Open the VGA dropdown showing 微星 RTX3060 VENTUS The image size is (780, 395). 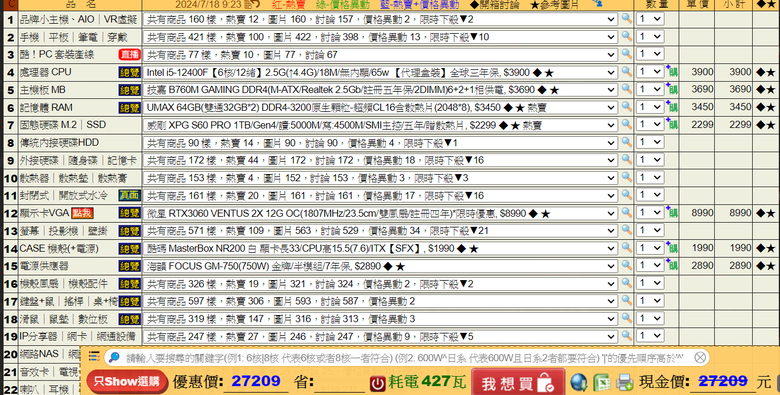pos(381,213)
